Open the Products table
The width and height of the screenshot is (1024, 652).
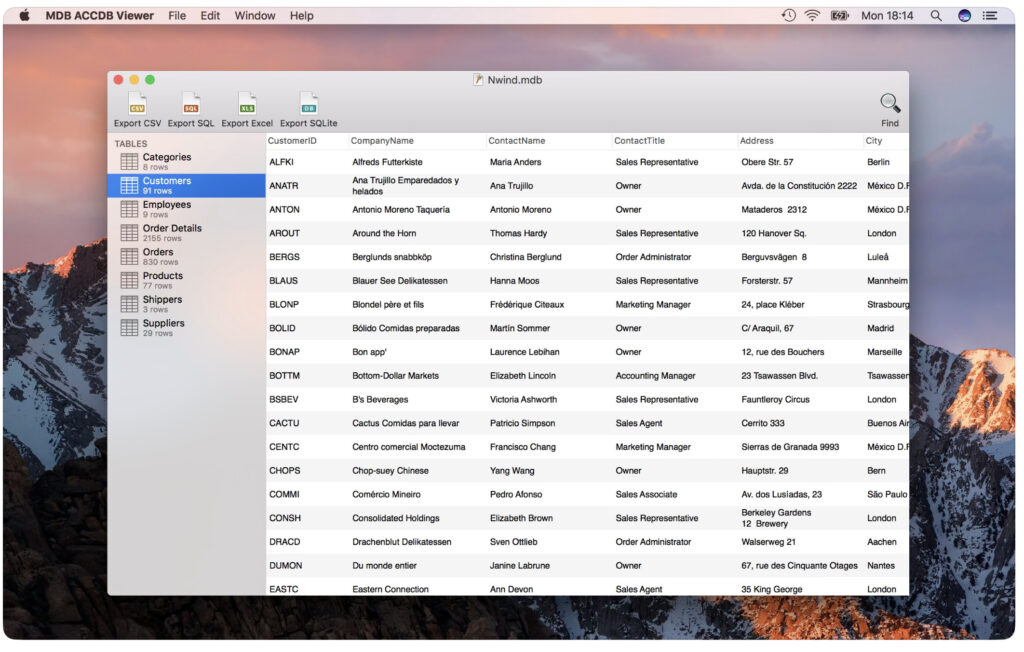162,280
